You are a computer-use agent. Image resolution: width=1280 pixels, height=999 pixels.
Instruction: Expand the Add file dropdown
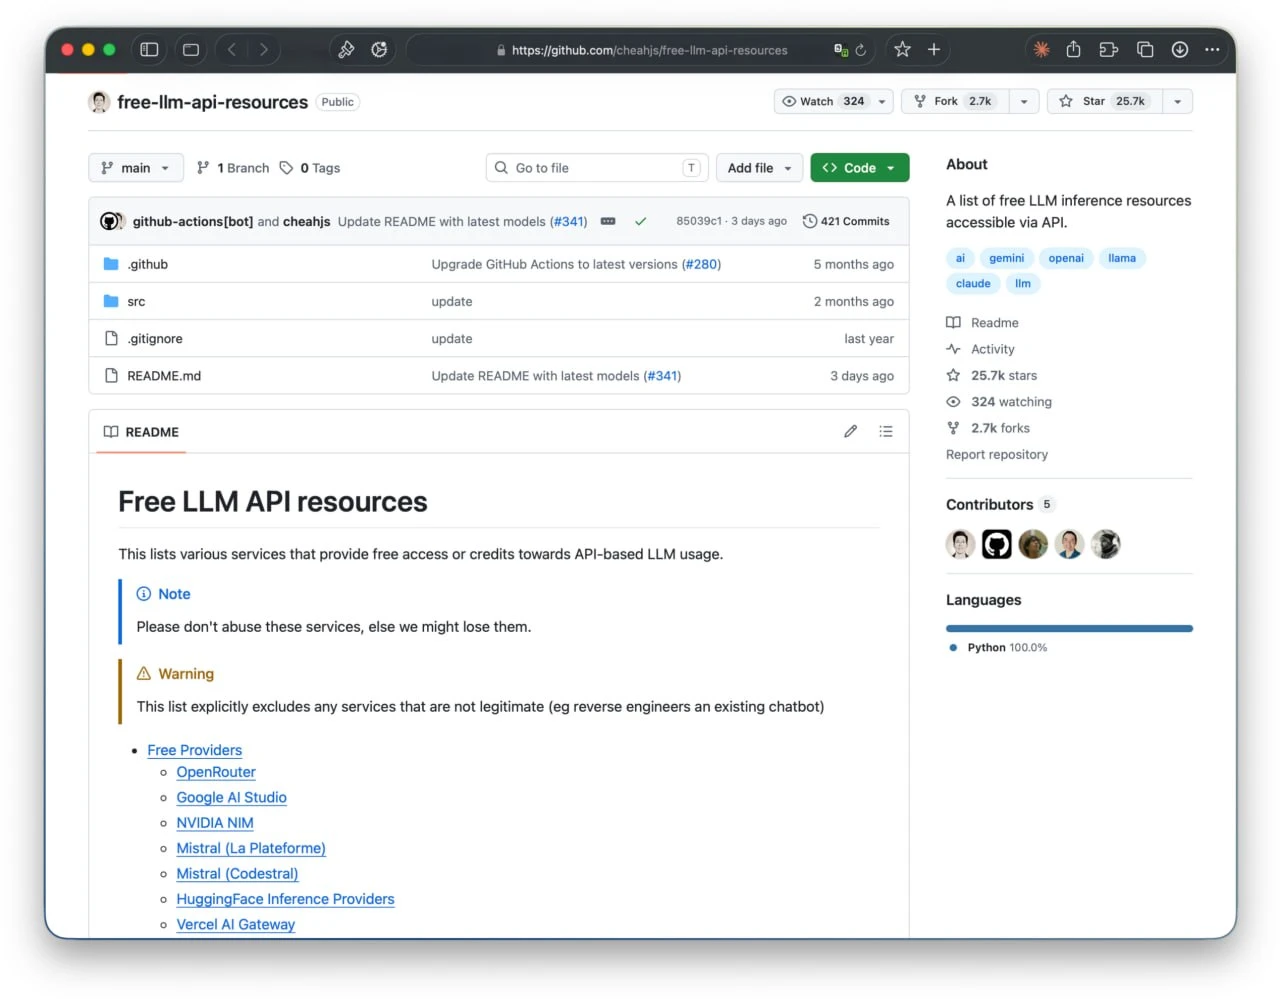pos(759,168)
